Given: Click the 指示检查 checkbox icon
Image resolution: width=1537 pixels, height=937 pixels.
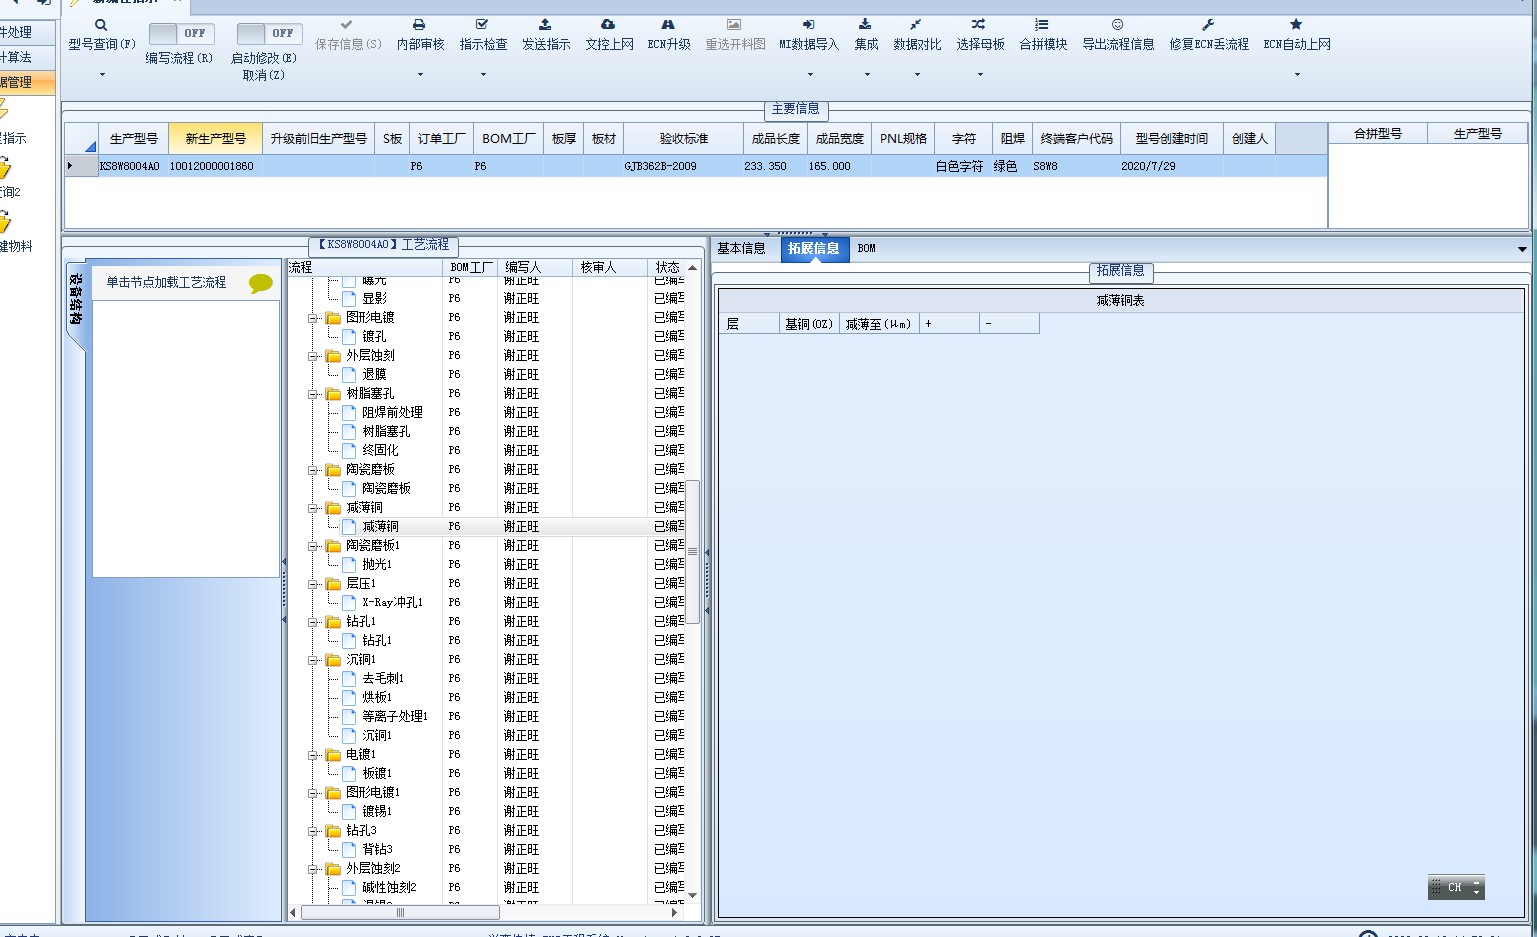Looking at the screenshot, I should tap(482, 24).
